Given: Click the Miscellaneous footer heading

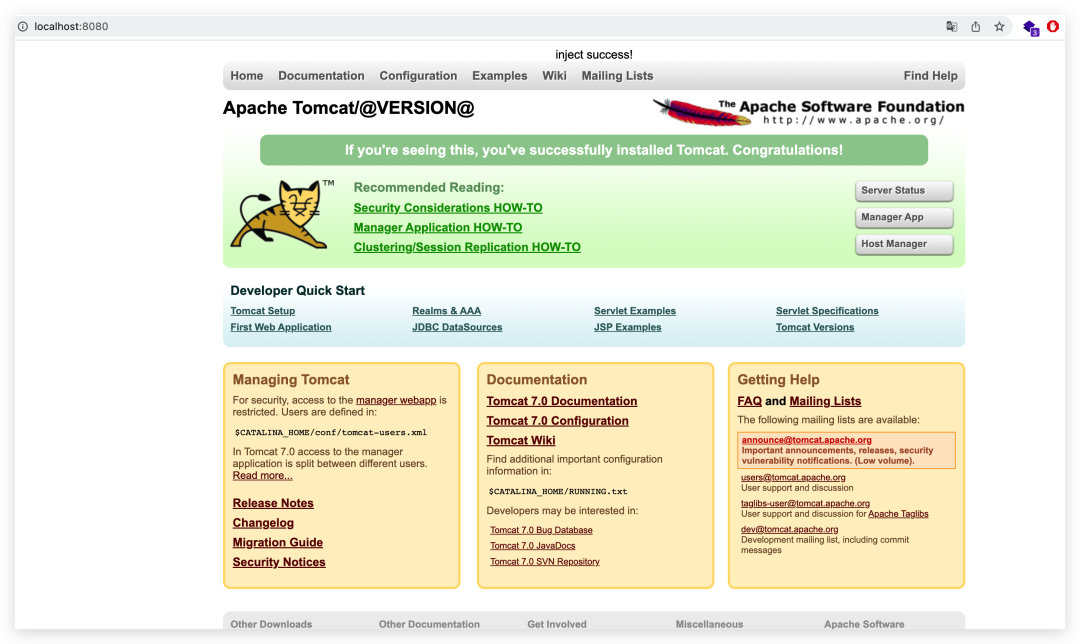Looking at the screenshot, I should click(709, 624).
